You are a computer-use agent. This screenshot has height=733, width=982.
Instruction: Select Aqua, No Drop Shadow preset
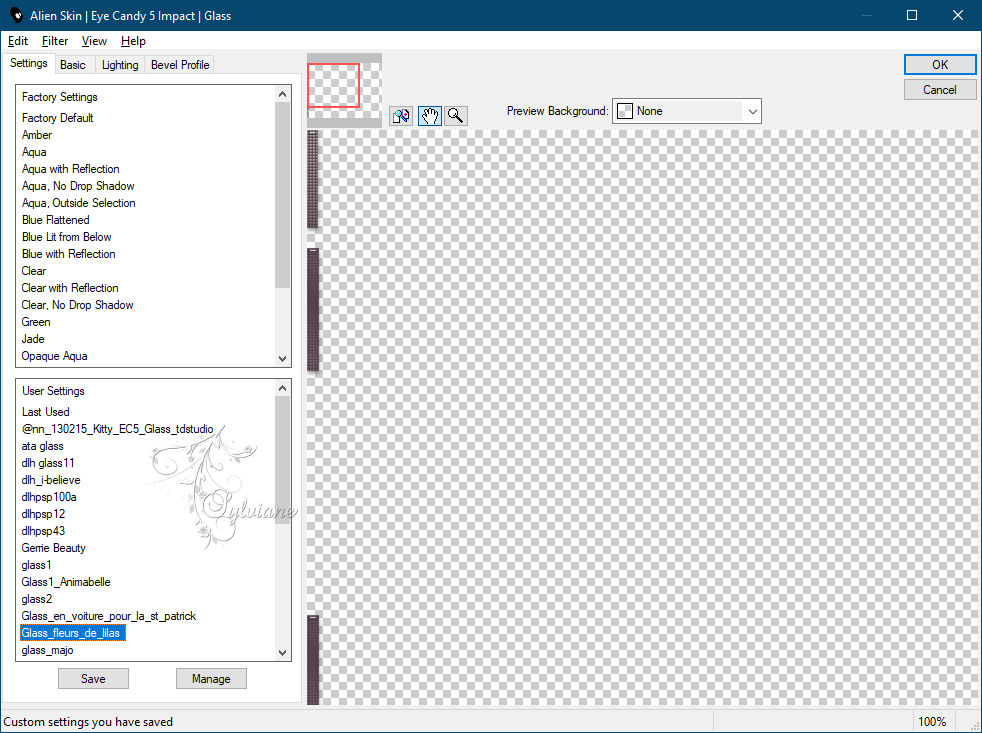(78, 185)
